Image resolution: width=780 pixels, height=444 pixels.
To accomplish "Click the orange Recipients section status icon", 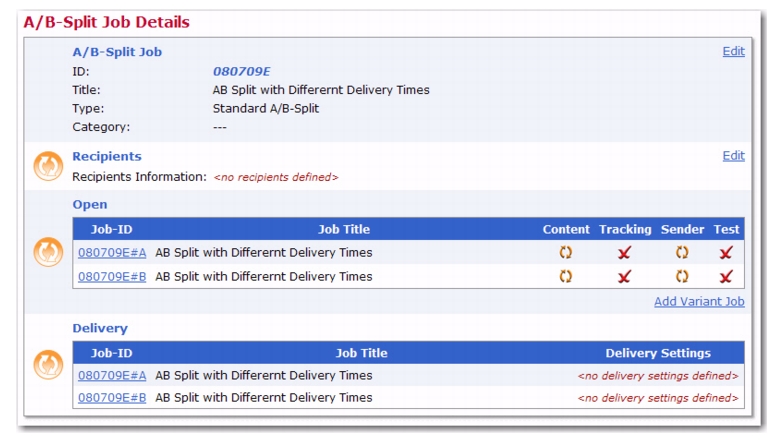I will pyautogui.click(x=48, y=166).
